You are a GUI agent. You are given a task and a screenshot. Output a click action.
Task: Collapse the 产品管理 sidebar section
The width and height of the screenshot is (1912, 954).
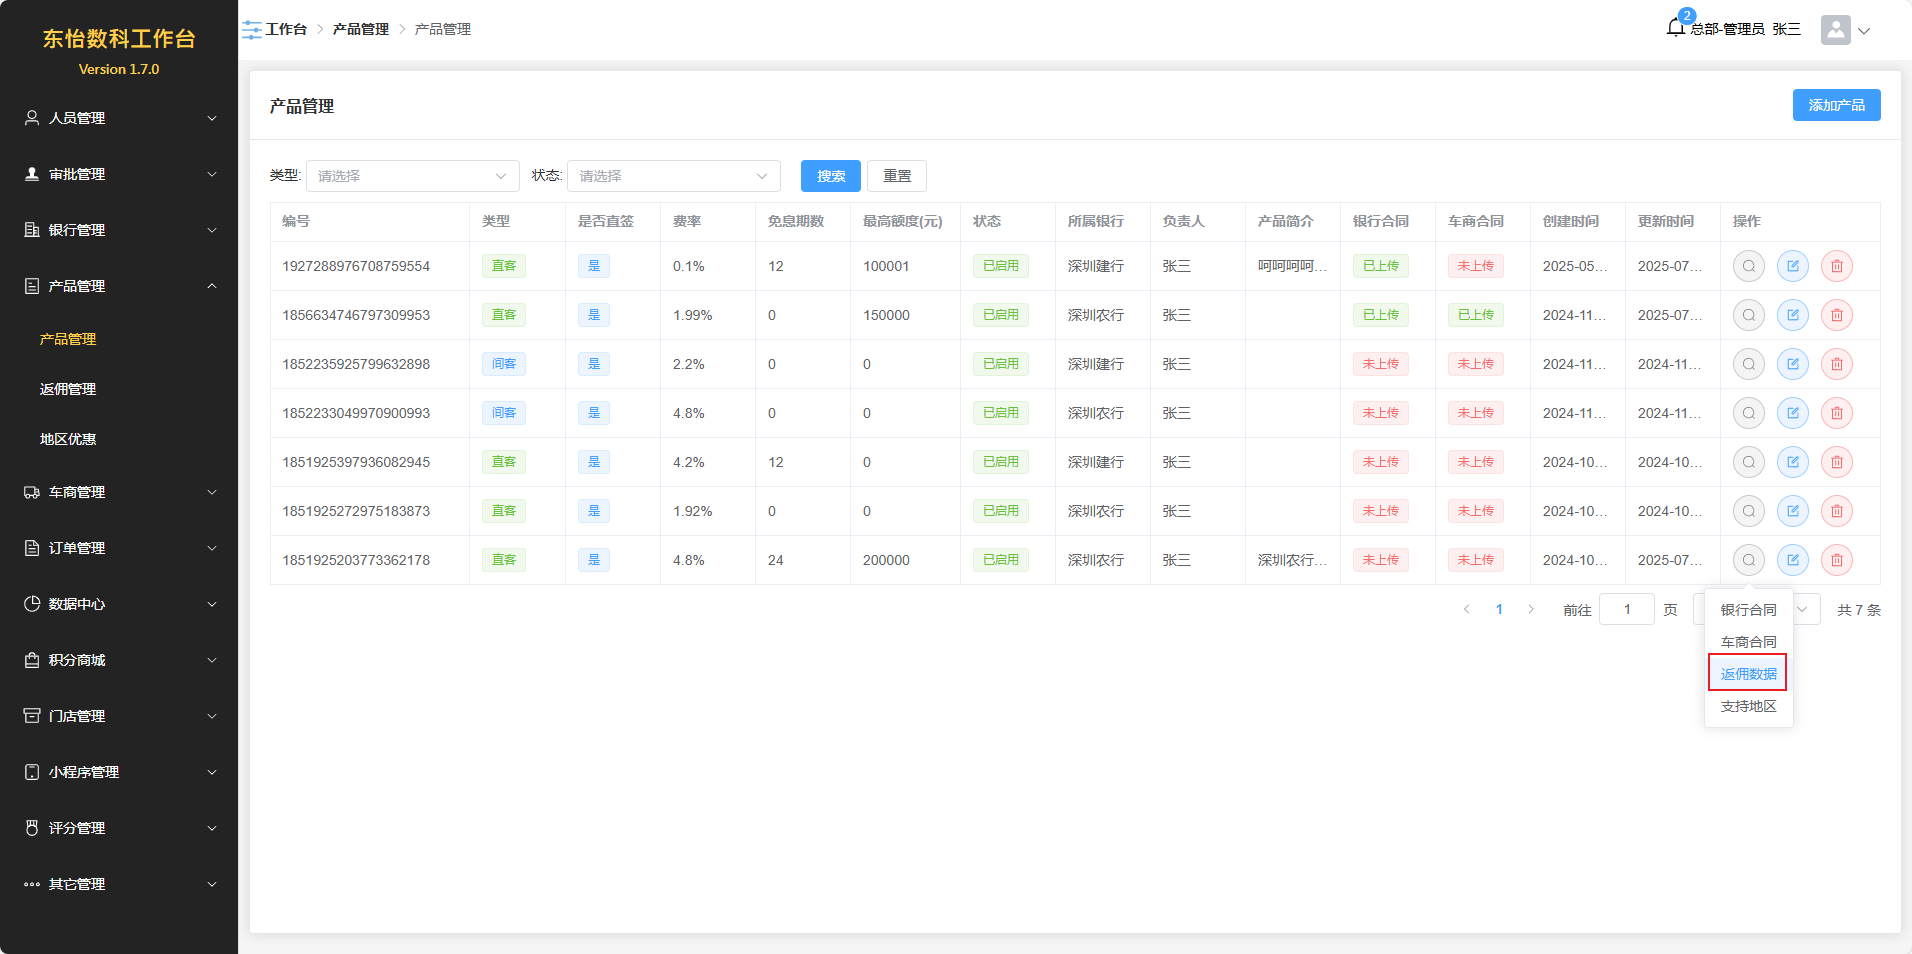(x=119, y=286)
